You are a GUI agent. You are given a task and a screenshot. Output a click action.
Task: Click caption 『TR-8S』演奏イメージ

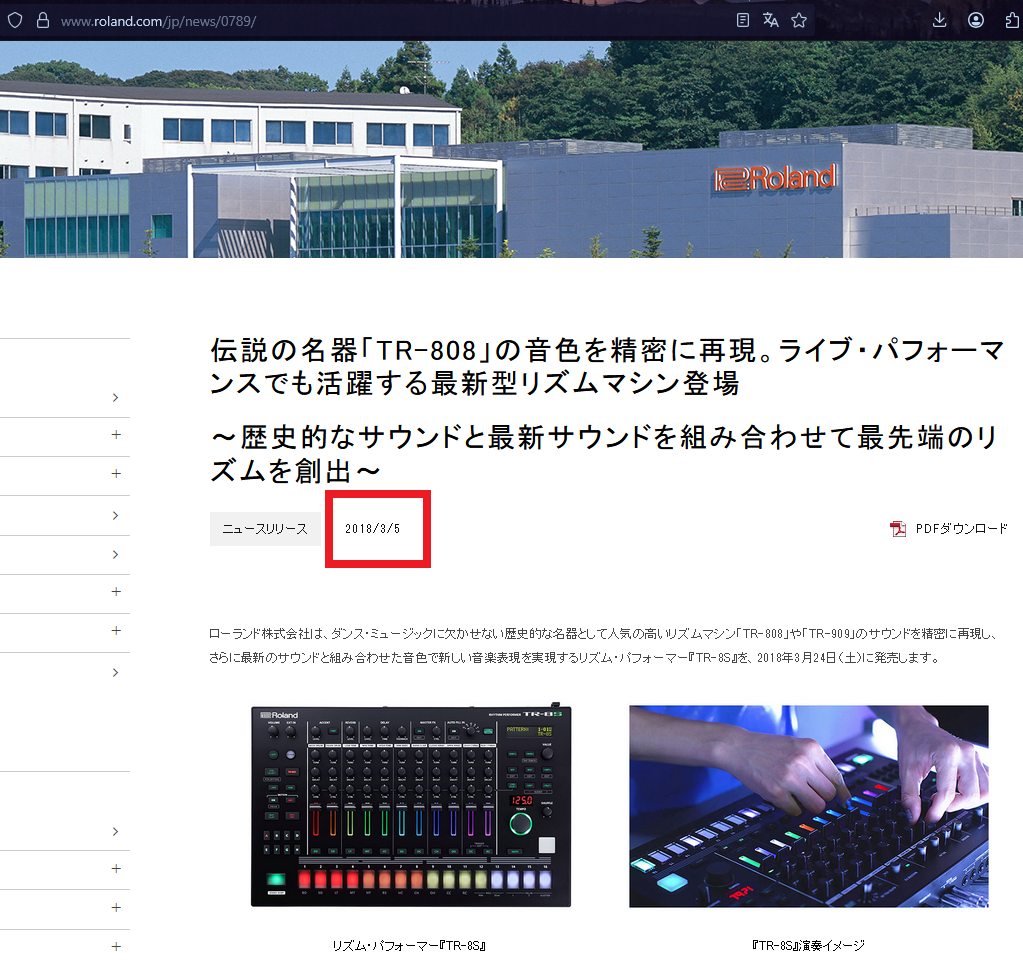coord(808,945)
